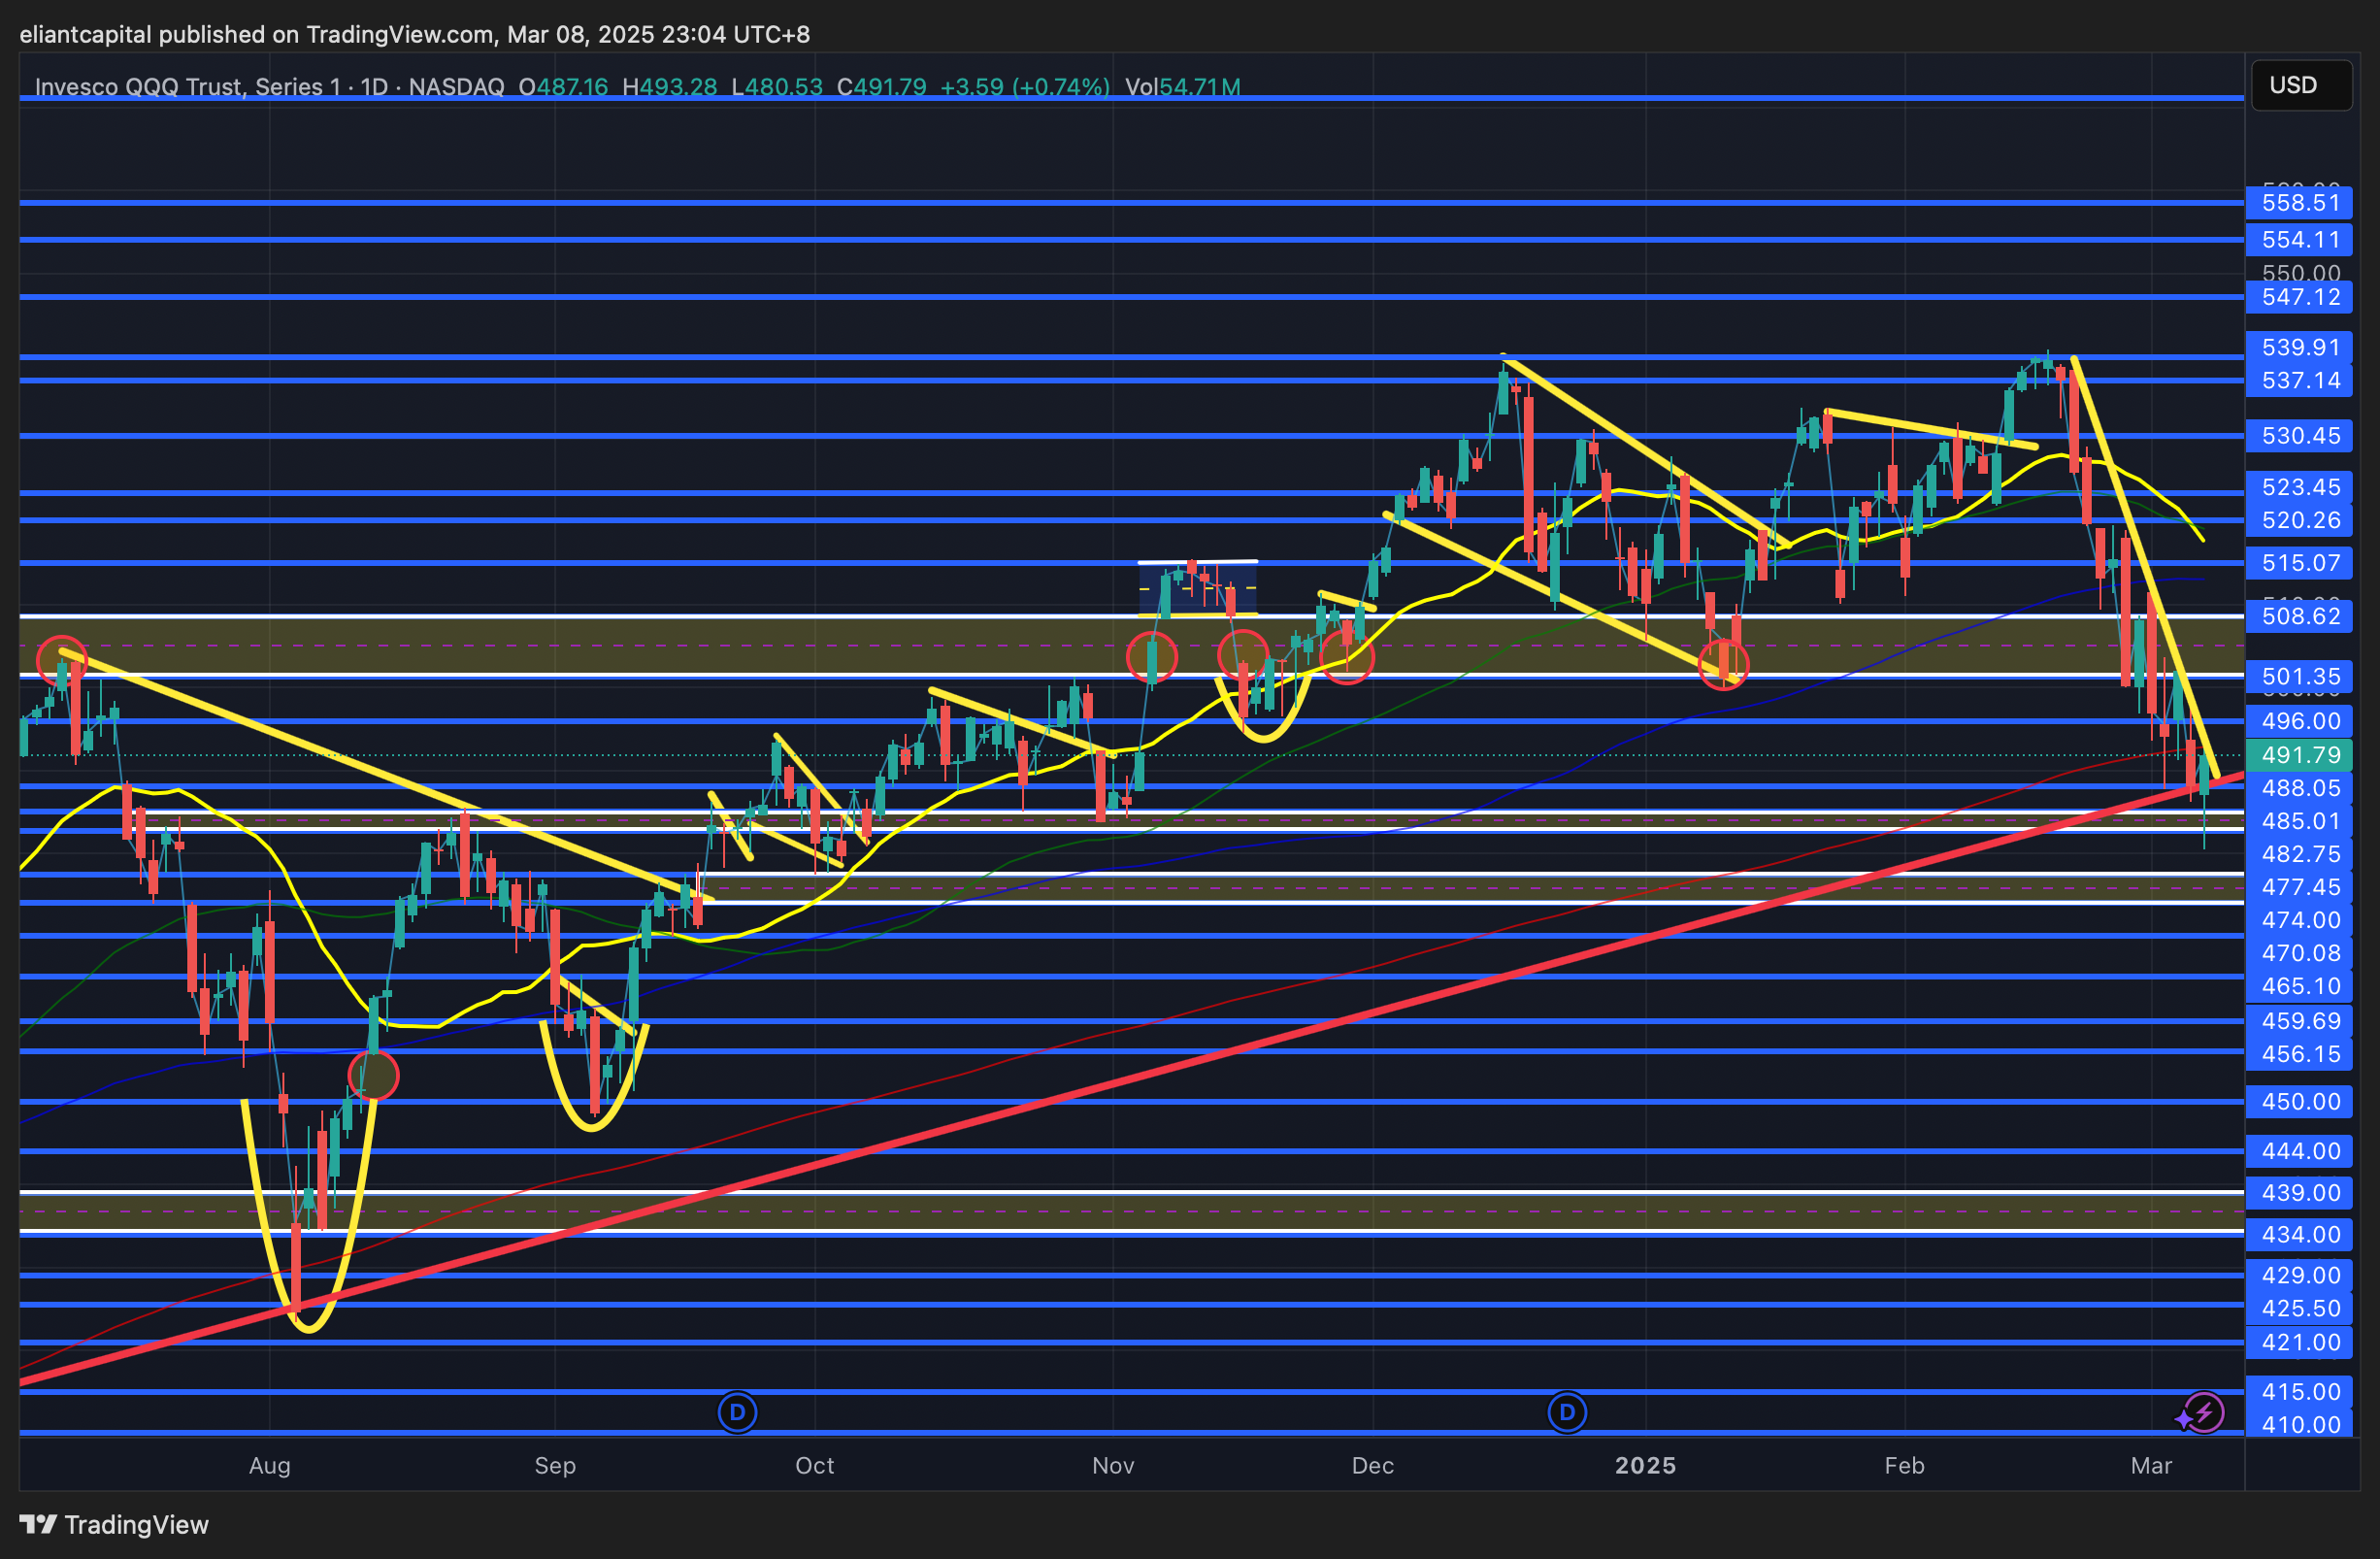Click the 2025 label on the time axis
2380x1559 pixels.
[1645, 1465]
